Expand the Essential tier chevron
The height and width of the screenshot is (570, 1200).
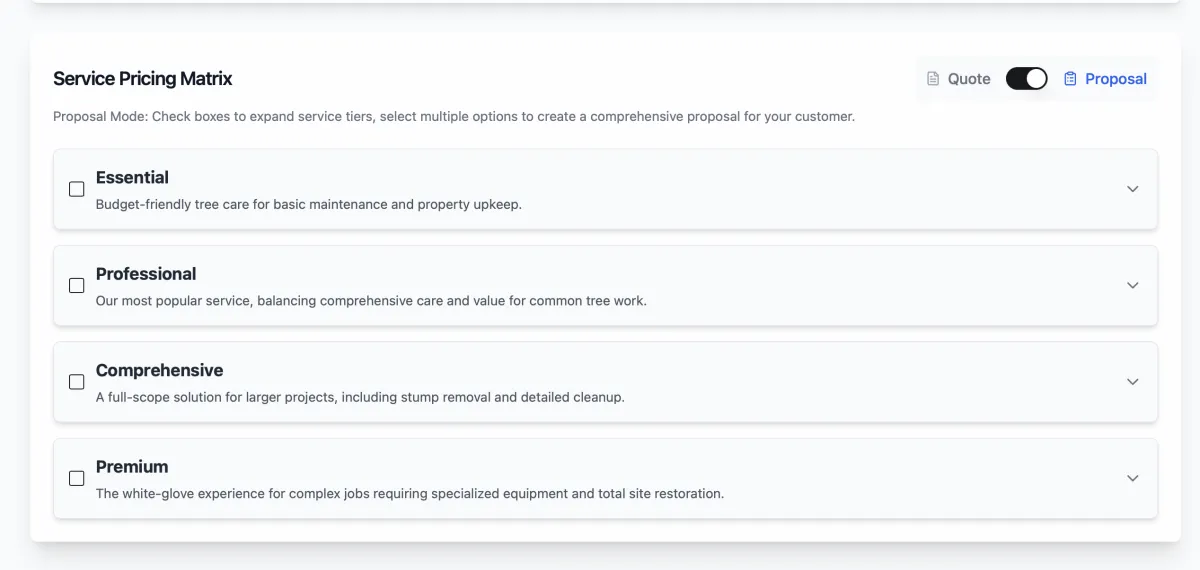pyautogui.click(x=1132, y=189)
